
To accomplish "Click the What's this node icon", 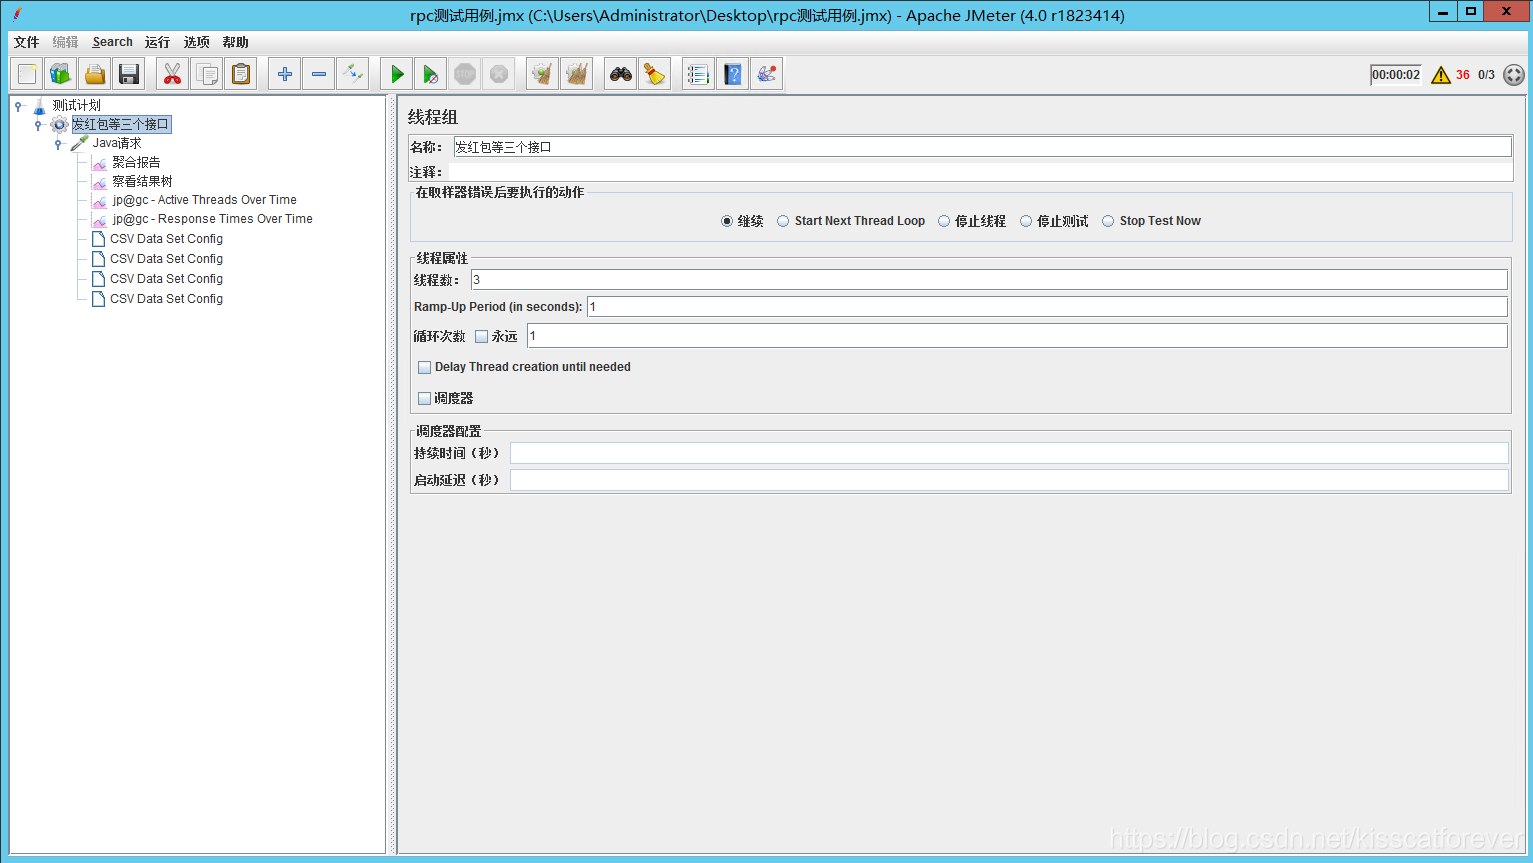I will (x=767, y=74).
